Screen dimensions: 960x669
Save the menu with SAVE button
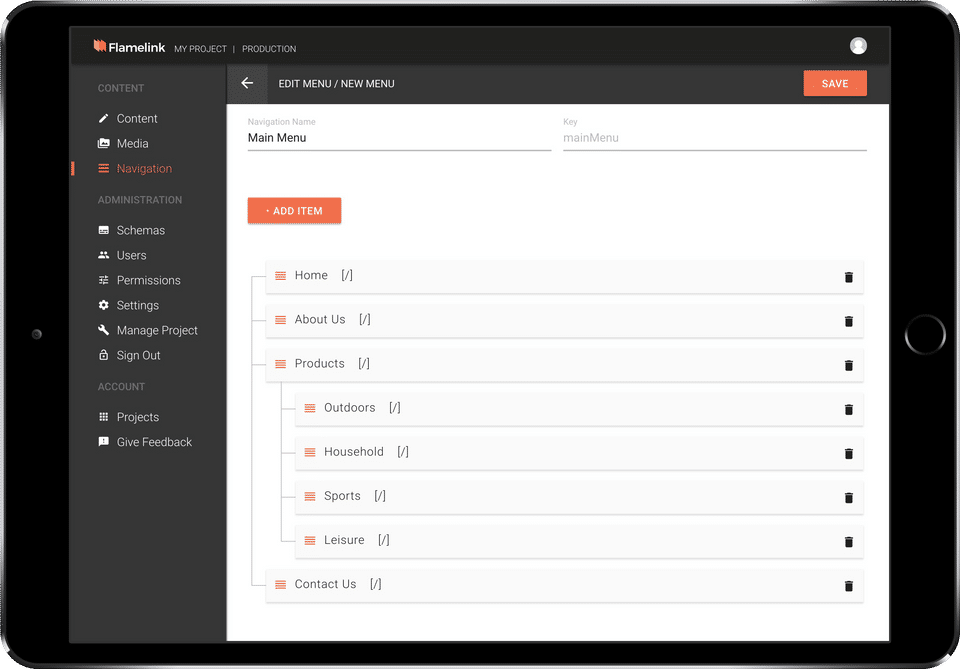pos(834,83)
